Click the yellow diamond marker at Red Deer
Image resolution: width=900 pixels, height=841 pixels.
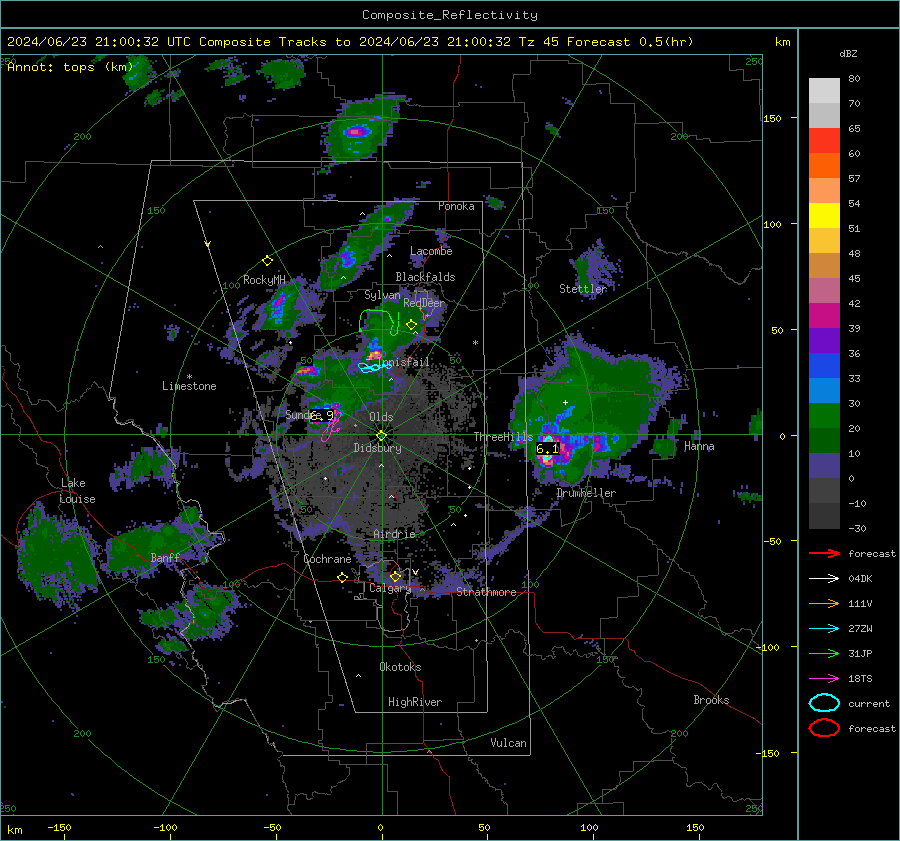[x=411, y=325]
